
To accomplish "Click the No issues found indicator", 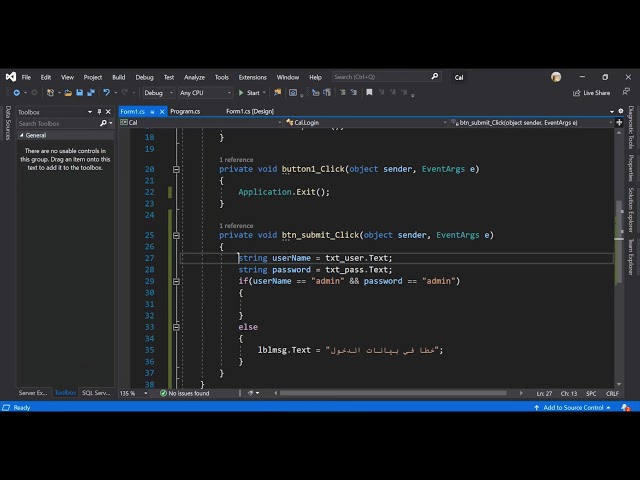I will pyautogui.click(x=185, y=394).
